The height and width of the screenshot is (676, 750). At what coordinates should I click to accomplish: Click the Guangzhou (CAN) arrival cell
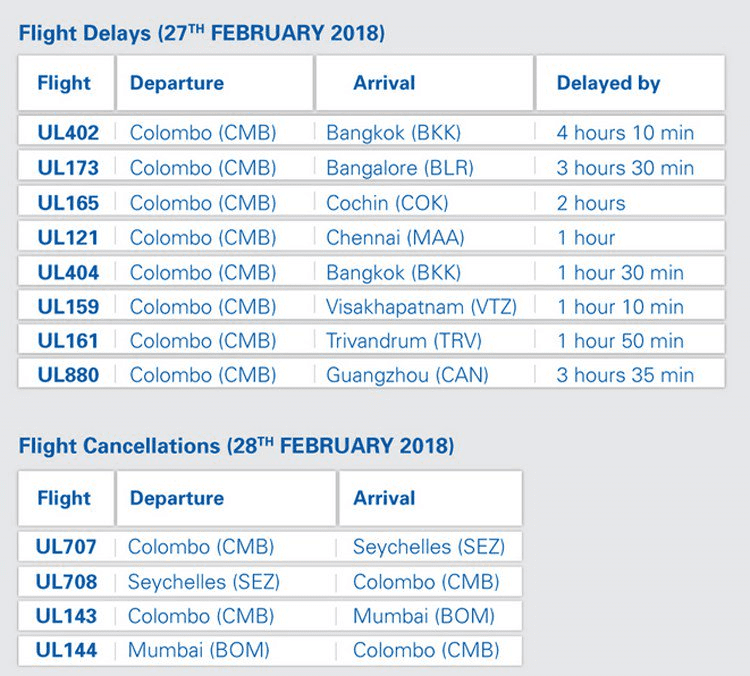pos(408,376)
